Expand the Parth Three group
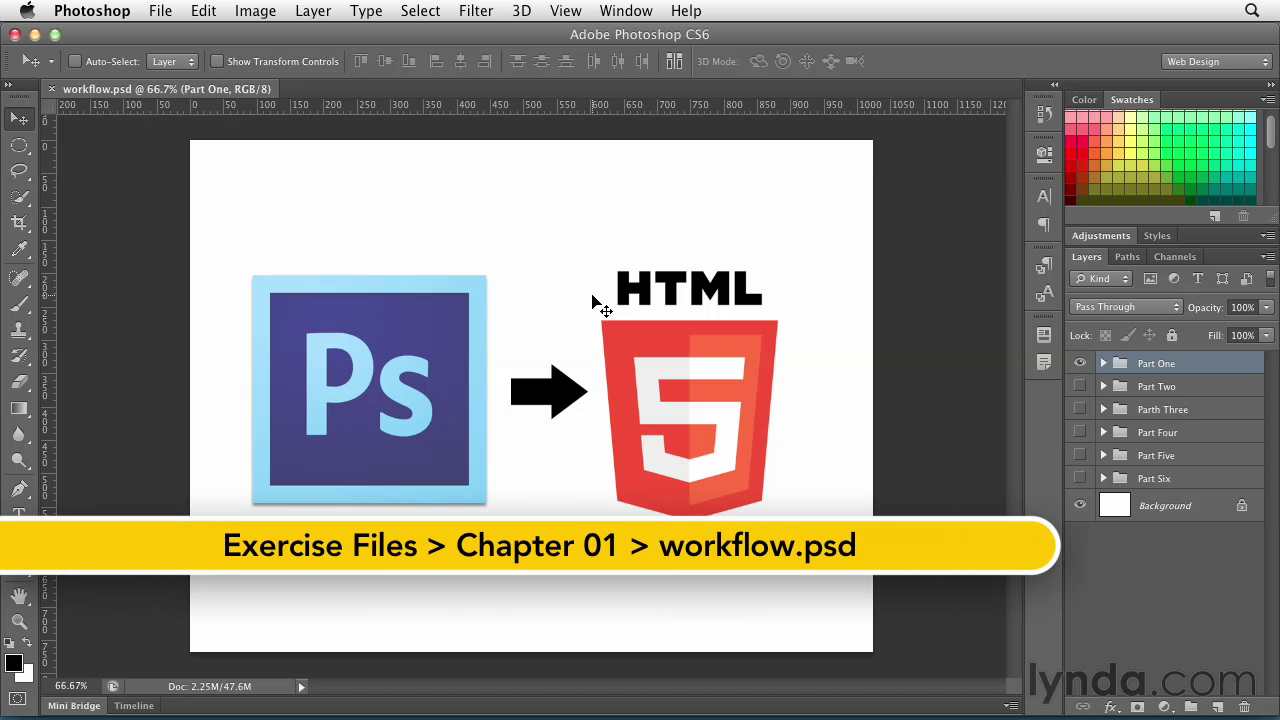This screenshot has width=1280, height=720. pyautogui.click(x=1104, y=409)
